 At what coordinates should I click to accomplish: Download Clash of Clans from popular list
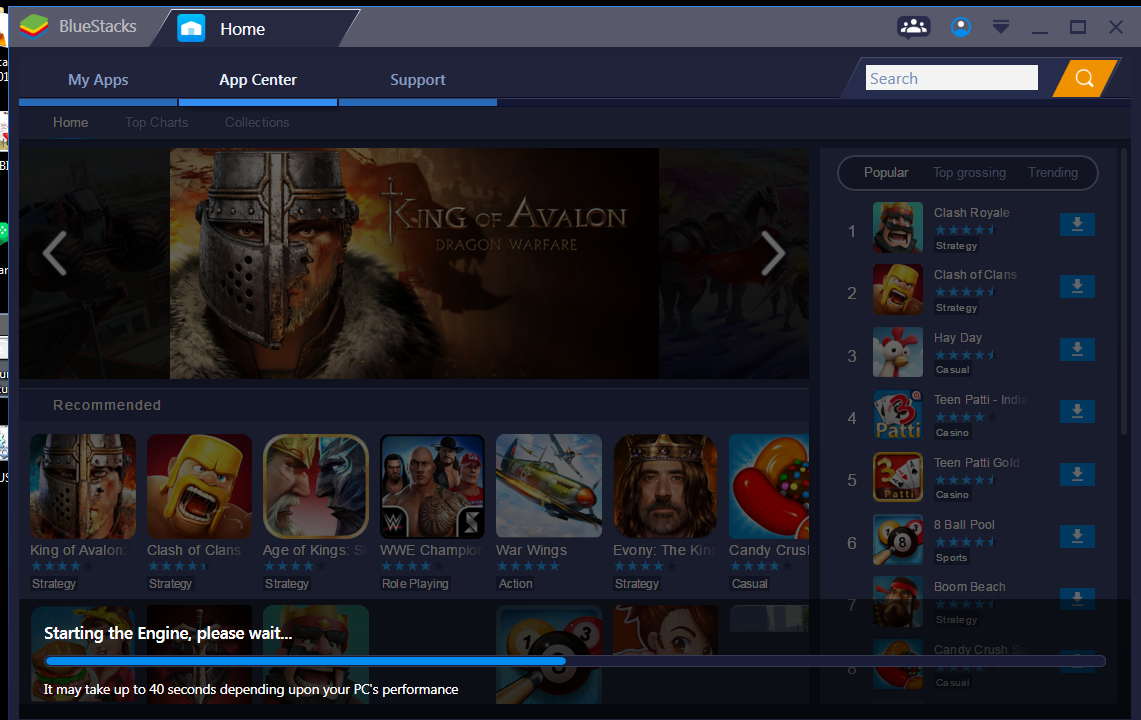[1077, 286]
